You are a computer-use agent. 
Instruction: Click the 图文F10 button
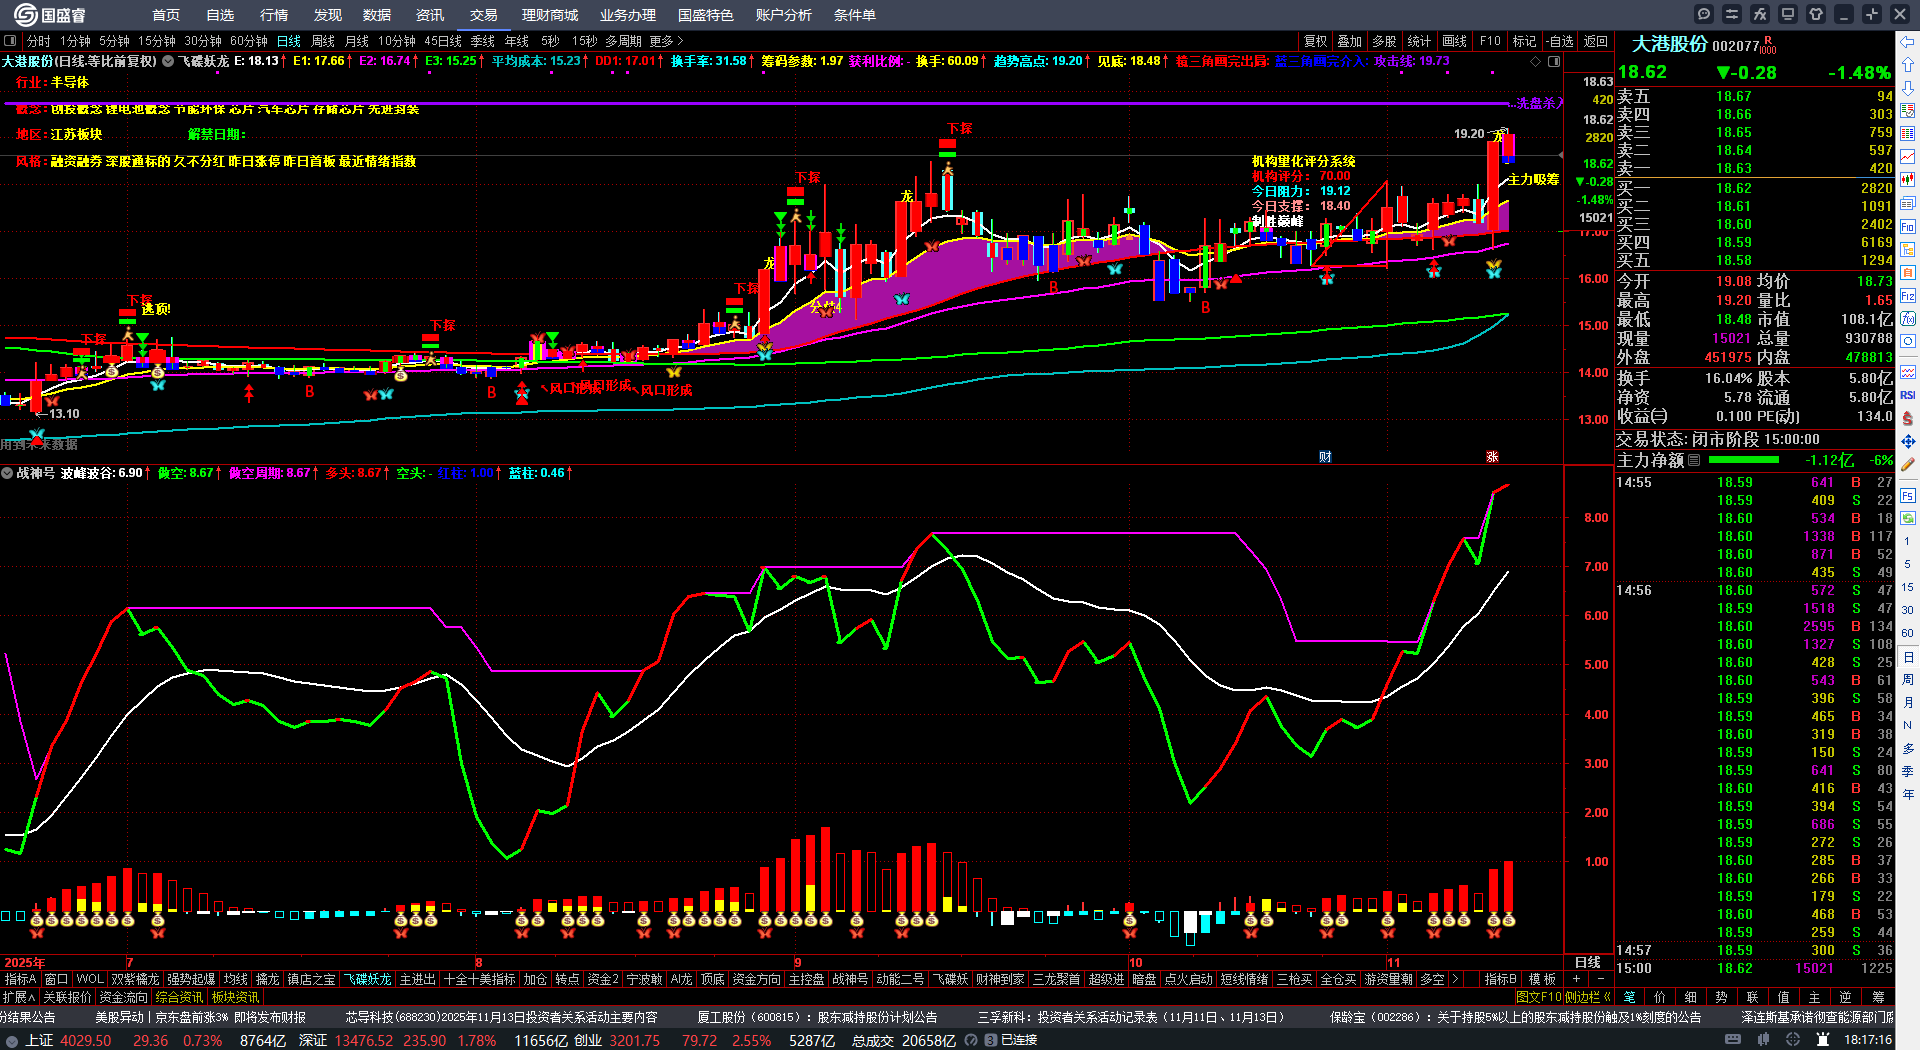(1539, 997)
